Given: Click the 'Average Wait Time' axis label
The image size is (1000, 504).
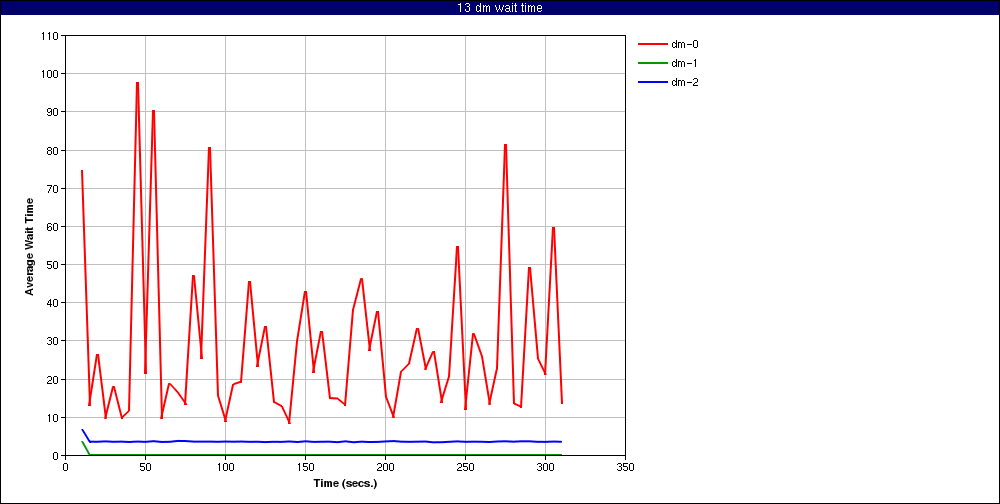Looking at the screenshot, I should tap(29, 246).
